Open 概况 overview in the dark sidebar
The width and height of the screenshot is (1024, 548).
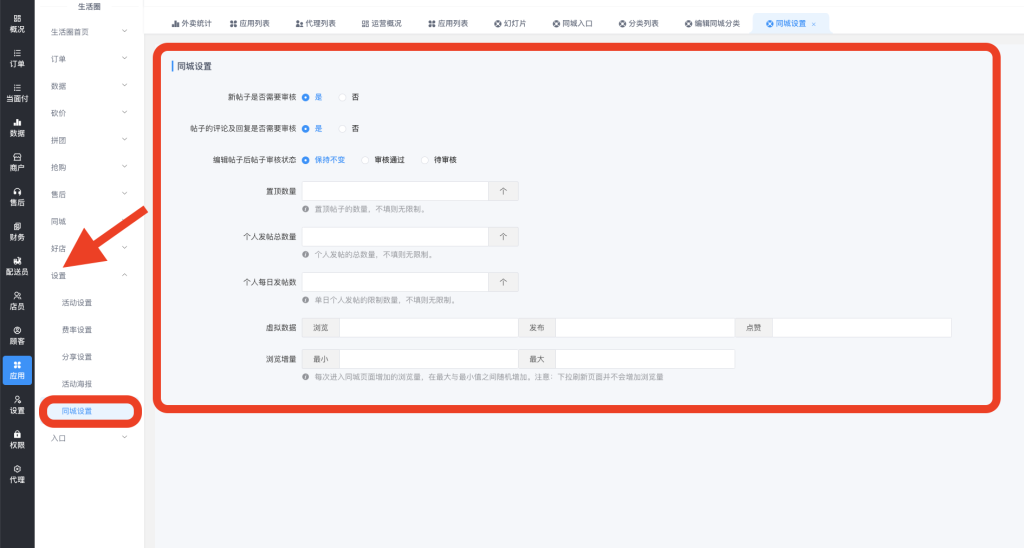pos(17,23)
